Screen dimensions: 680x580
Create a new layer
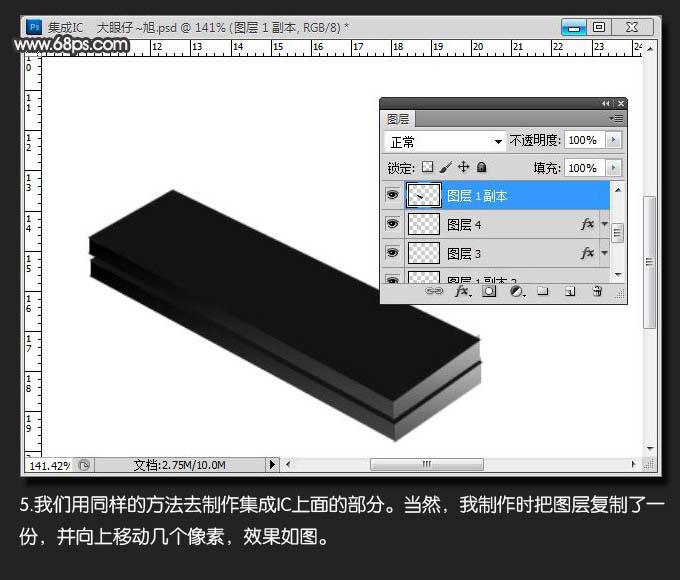570,292
